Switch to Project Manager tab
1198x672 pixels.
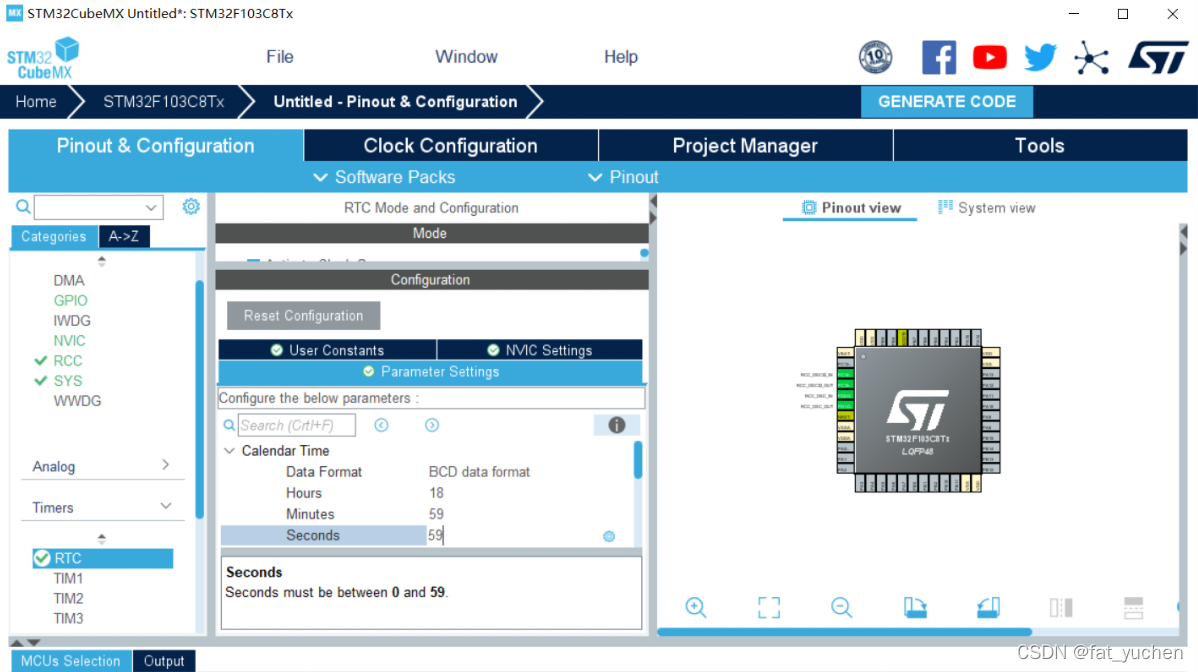pyautogui.click(x=745, y=146)
